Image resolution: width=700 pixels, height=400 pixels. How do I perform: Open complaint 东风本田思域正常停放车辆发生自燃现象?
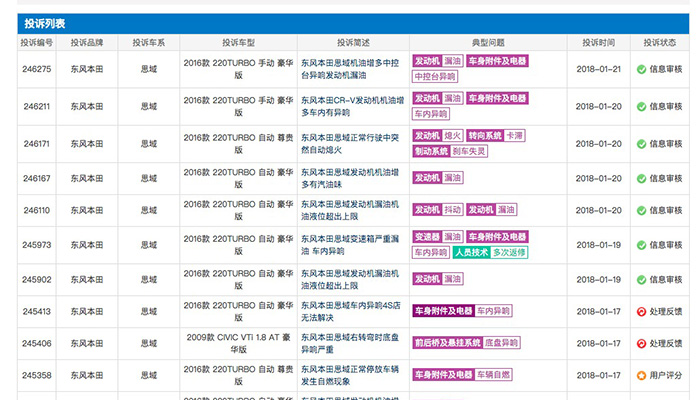pyautogui.click(x=350, y=375)
